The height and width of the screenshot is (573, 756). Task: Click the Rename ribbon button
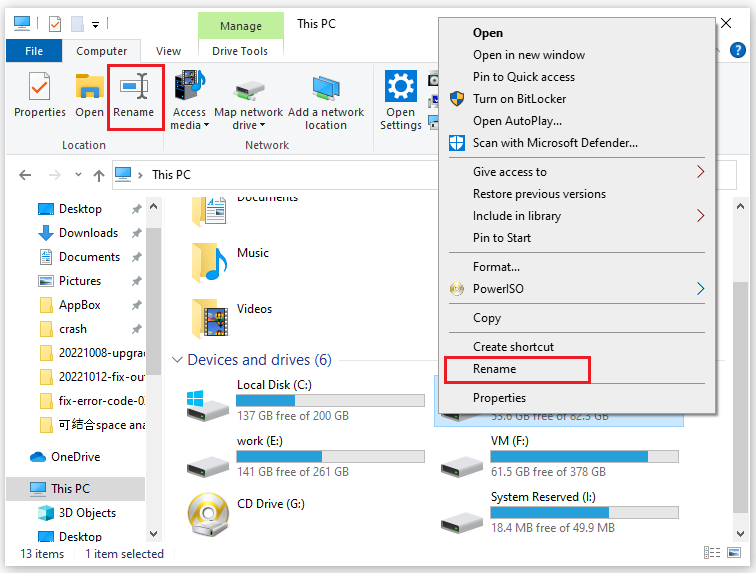click(x=134, y=96)
